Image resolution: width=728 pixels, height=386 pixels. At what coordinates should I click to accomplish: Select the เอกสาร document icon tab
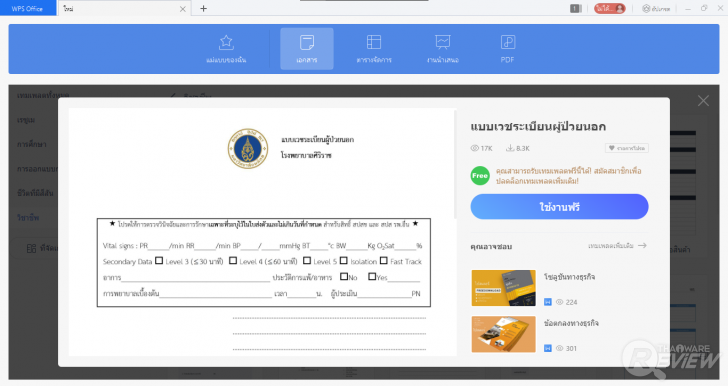click(x=307, y=48)
